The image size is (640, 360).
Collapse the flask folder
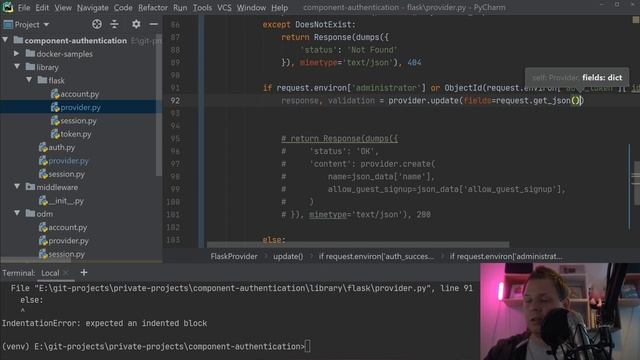pyautogui.click(x=29, y=80)
